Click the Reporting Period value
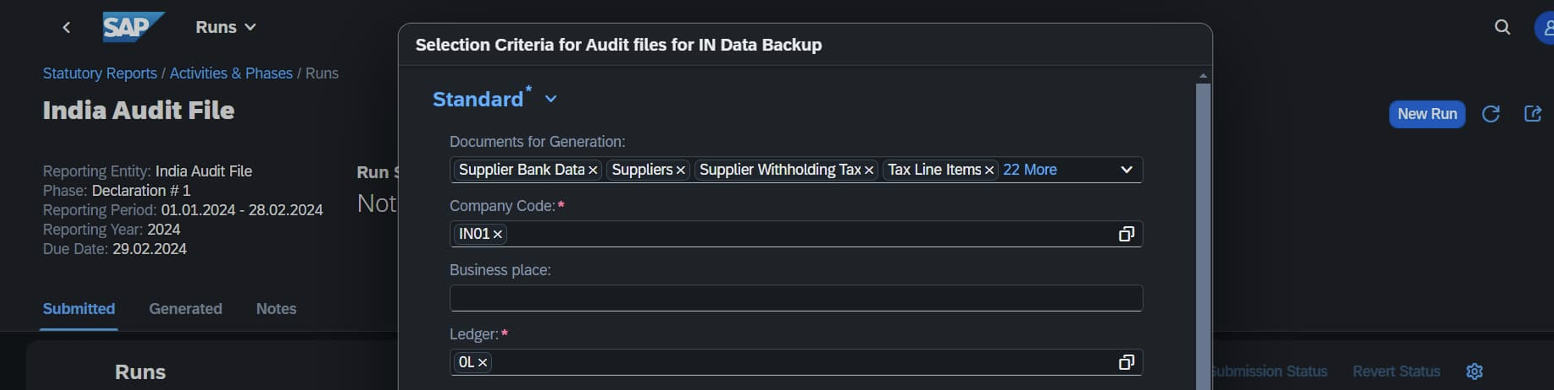 (242, 210)
